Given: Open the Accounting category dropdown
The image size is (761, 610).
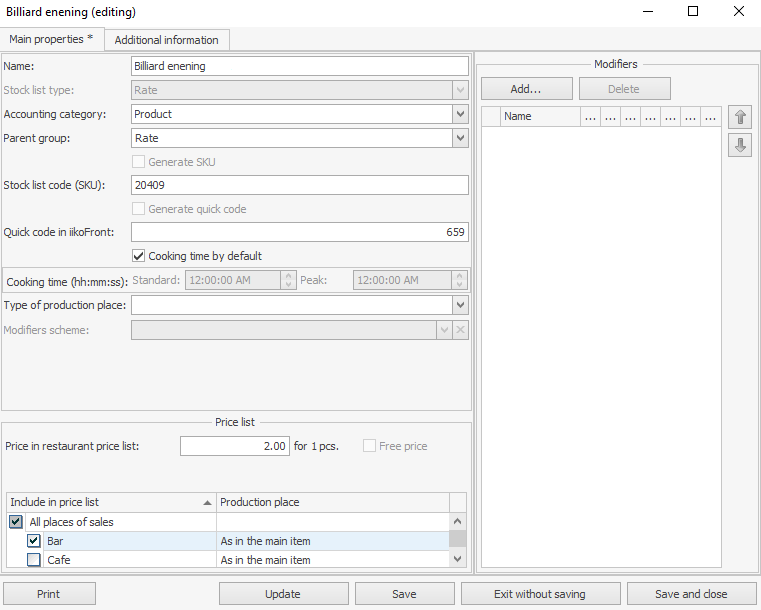Looking at the screenshot, I should click(460, 114).
